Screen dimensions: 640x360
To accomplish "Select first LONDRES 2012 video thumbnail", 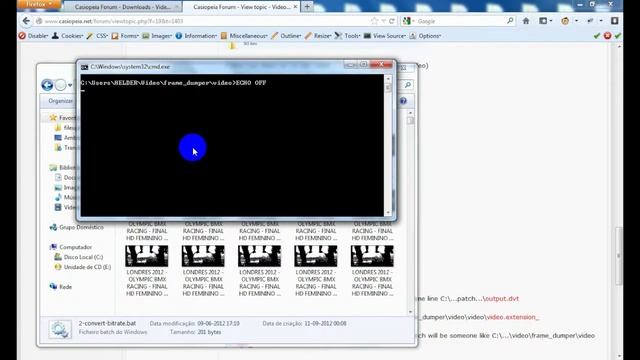I will point(147,256).
